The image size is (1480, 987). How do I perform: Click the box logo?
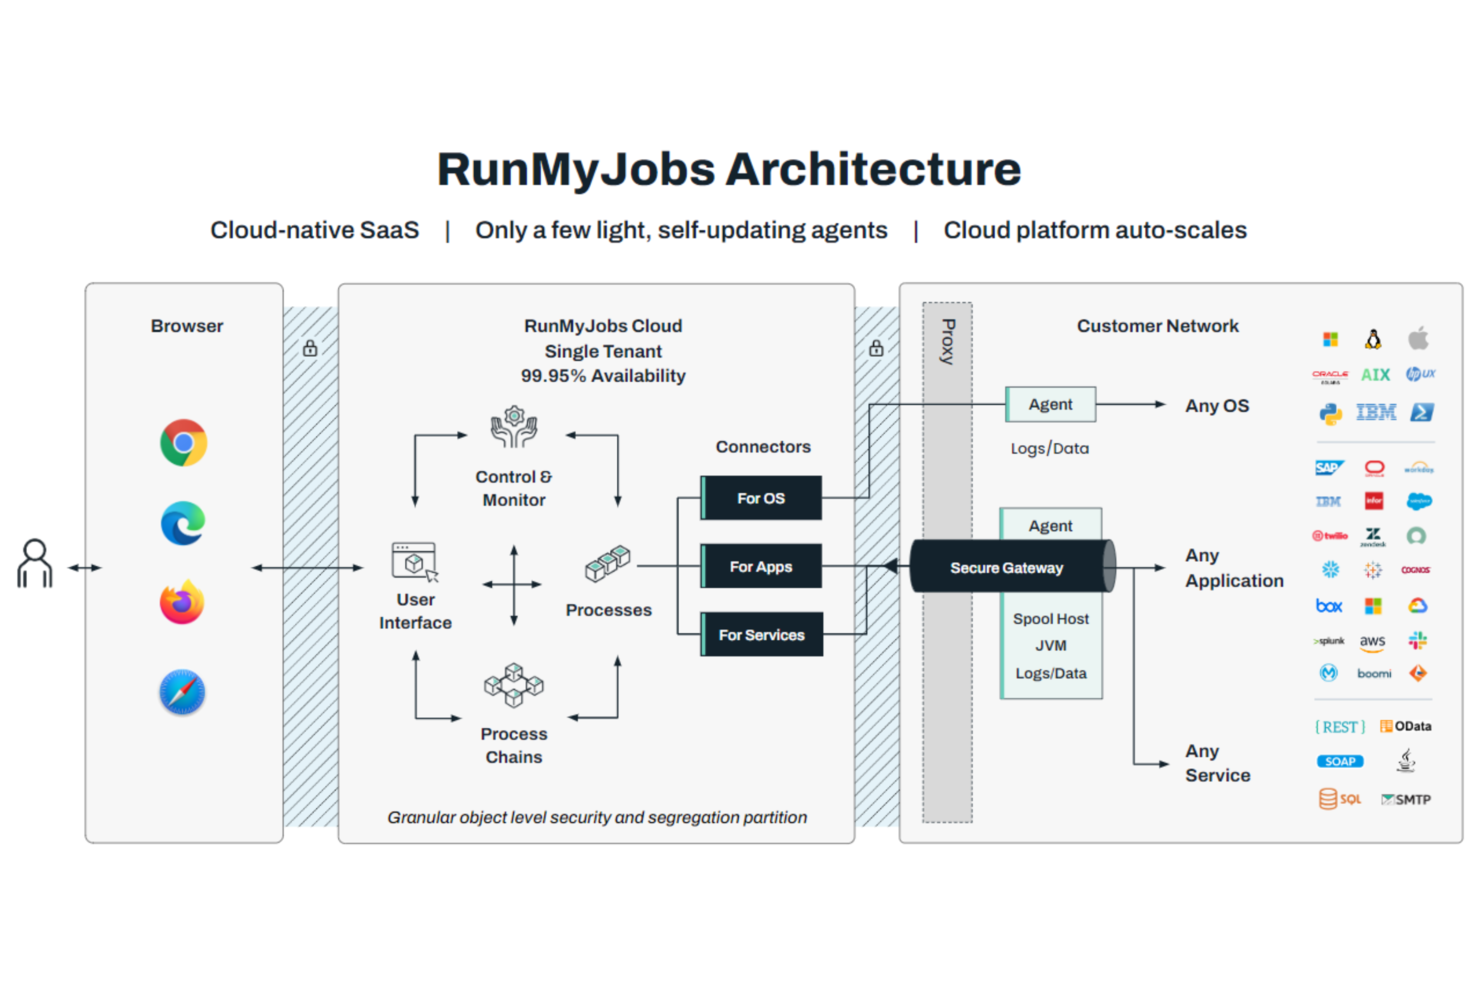(1329, 605)
